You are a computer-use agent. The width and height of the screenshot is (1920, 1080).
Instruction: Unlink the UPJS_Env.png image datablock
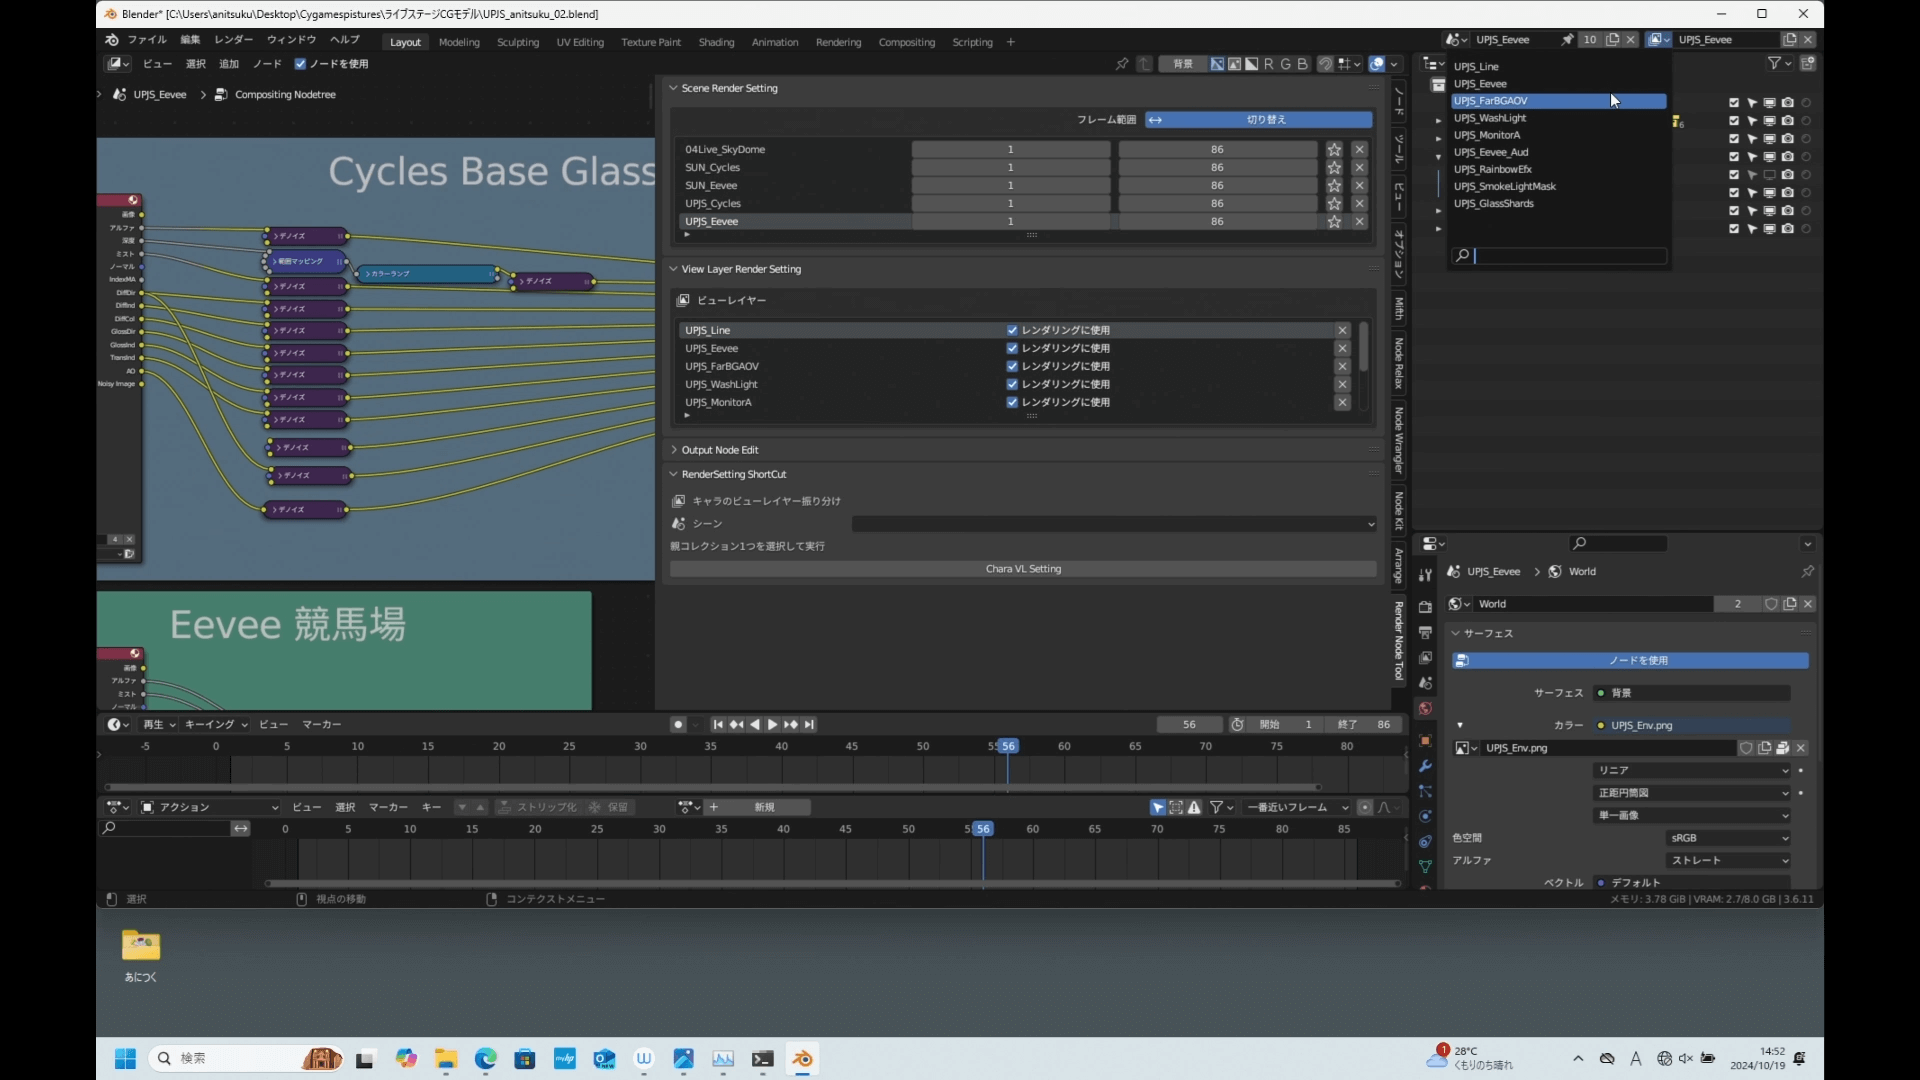click(x=1801, y=748)
